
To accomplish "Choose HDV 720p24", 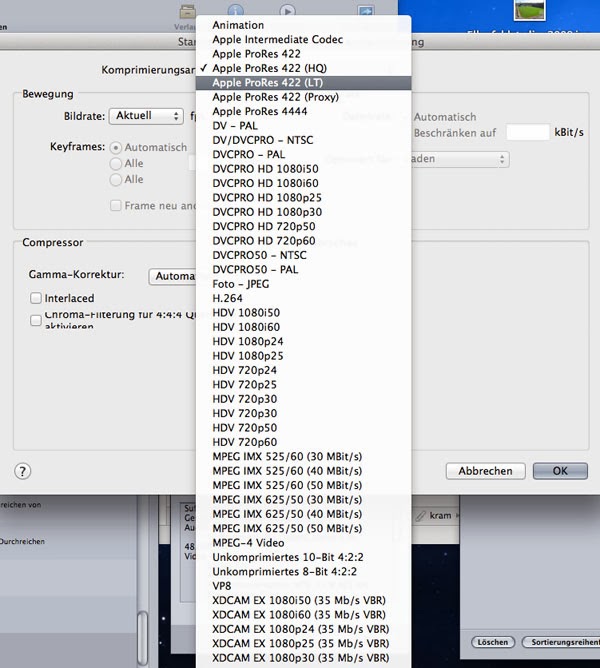I will (x=303, y=370).
